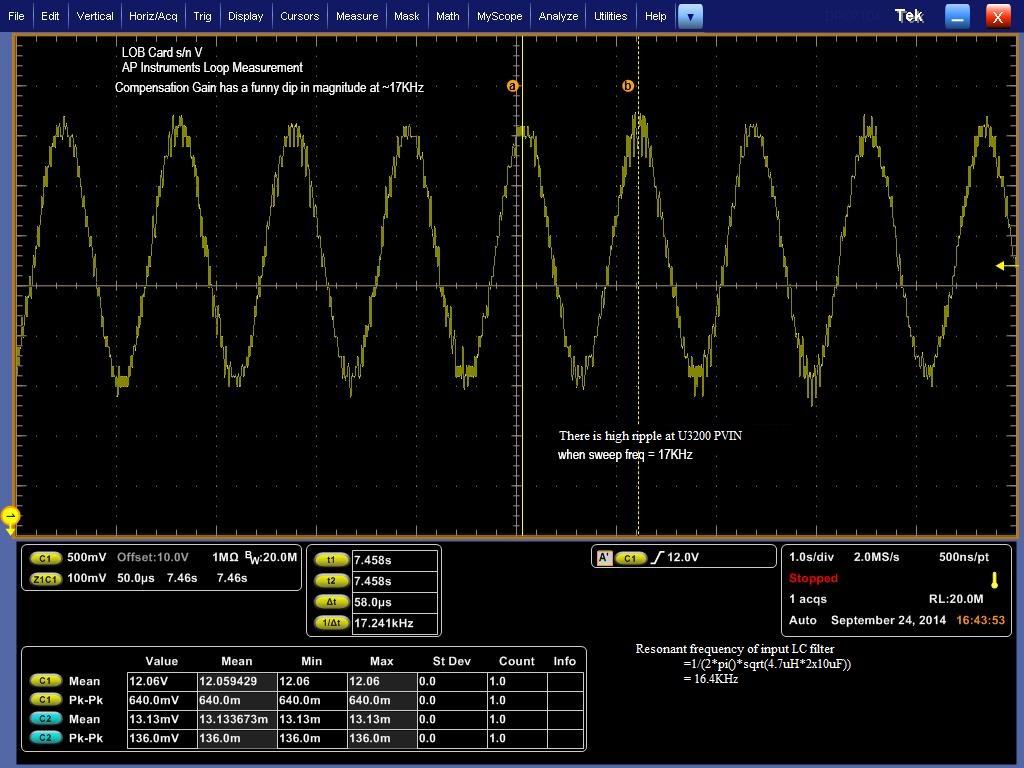1024x768 pixels.
Task: Click the Δt cursor badge
Action: tap(330, 601)
